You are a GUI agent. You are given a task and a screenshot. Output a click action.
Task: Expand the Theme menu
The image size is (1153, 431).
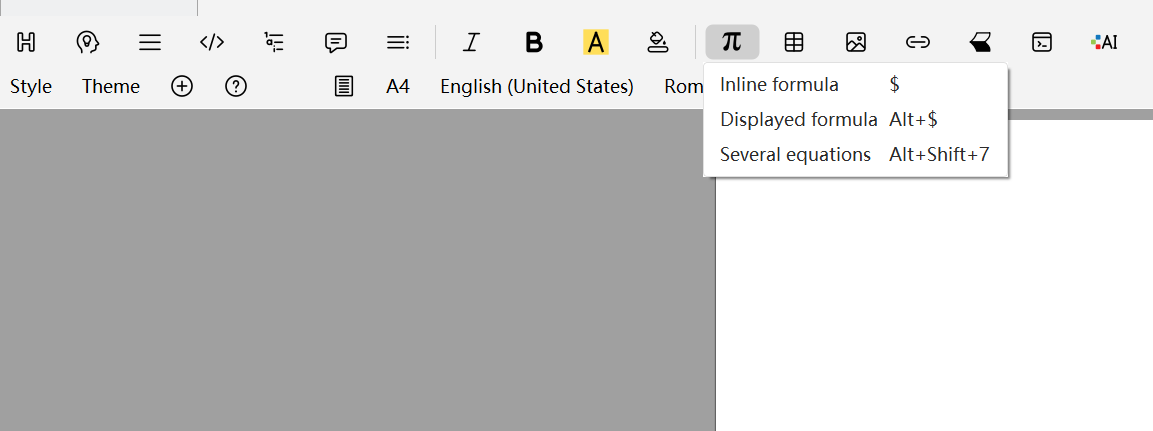point(111,87)
